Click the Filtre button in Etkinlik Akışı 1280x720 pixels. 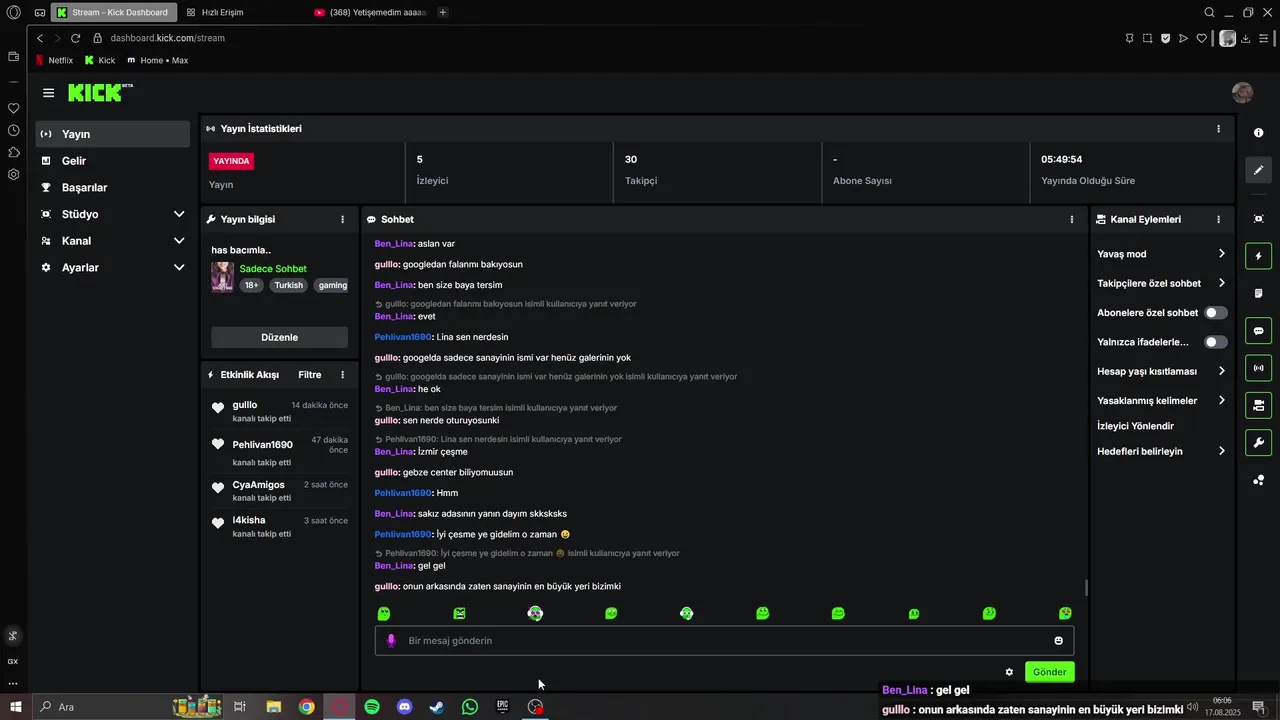310,375
